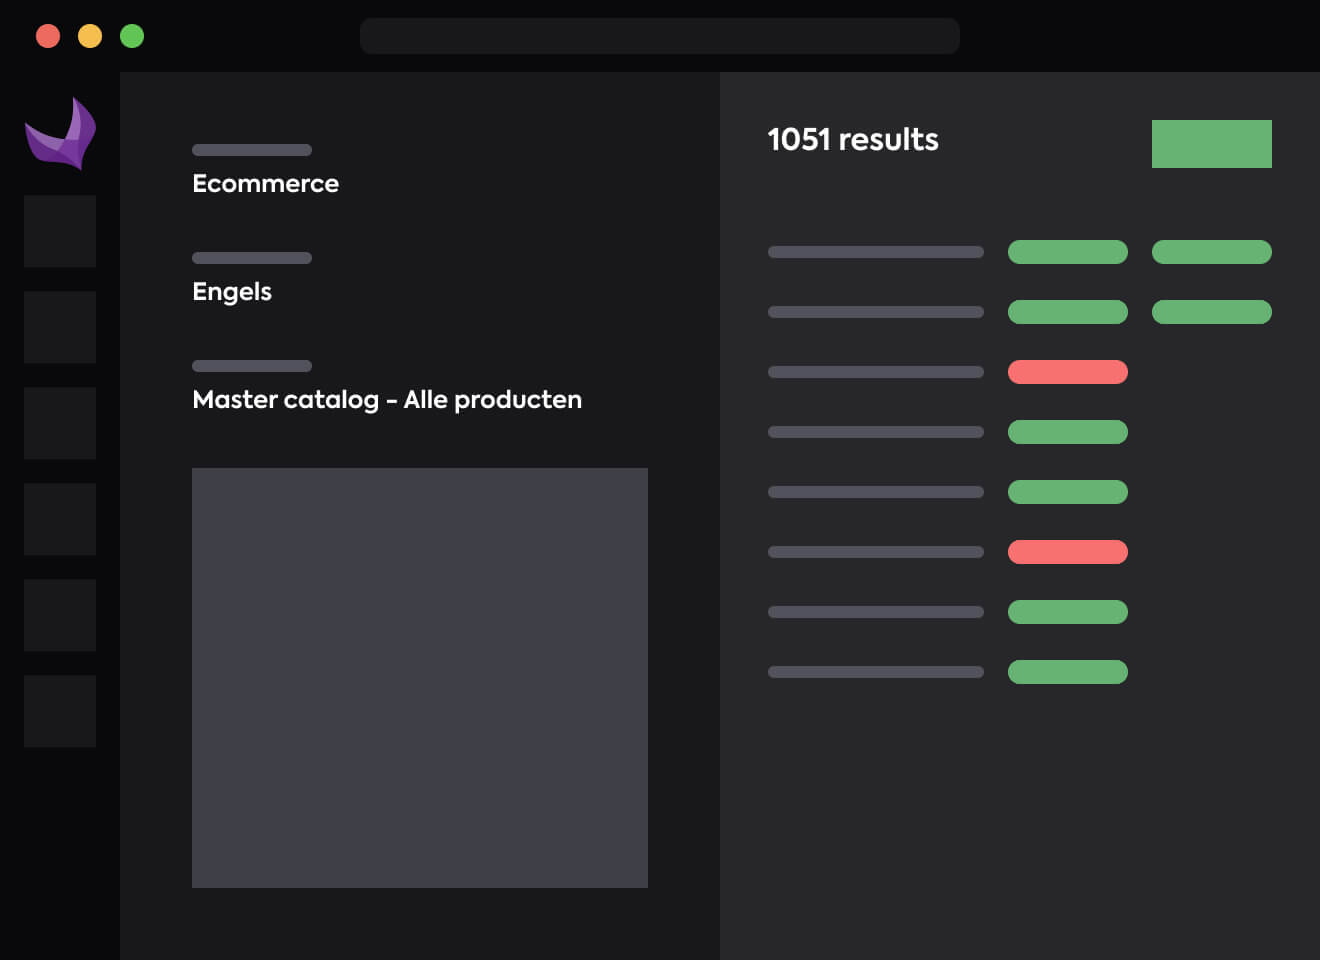Open the Engels language selector
The height and width of the screenshot is (960, 1320).
pyautogui.click(x=232, y=291)
